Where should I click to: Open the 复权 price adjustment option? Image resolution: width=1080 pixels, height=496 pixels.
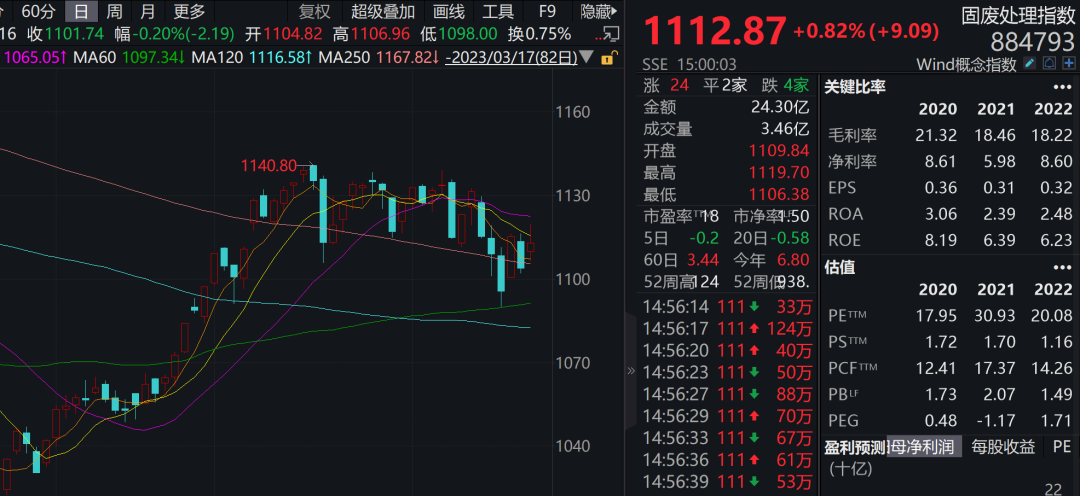tap(314, 12)
